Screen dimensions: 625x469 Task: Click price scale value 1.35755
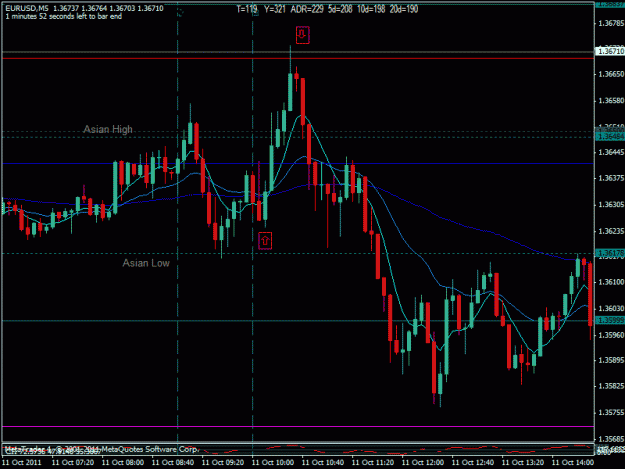click(611, 413)
